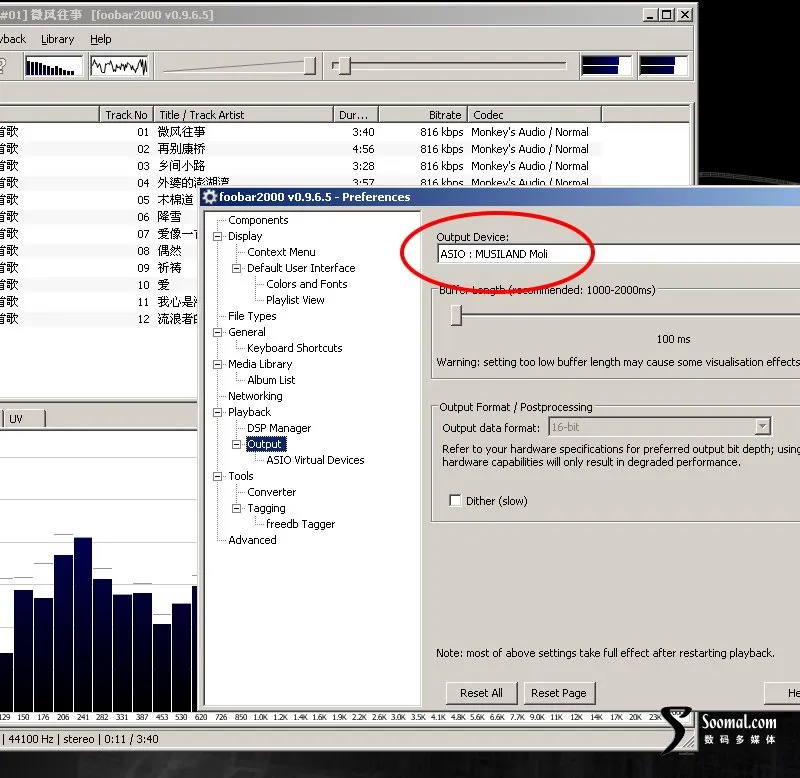Viewport: 800px width, 778px height.
Task: Select Album List preferences page
Action: 271,380
